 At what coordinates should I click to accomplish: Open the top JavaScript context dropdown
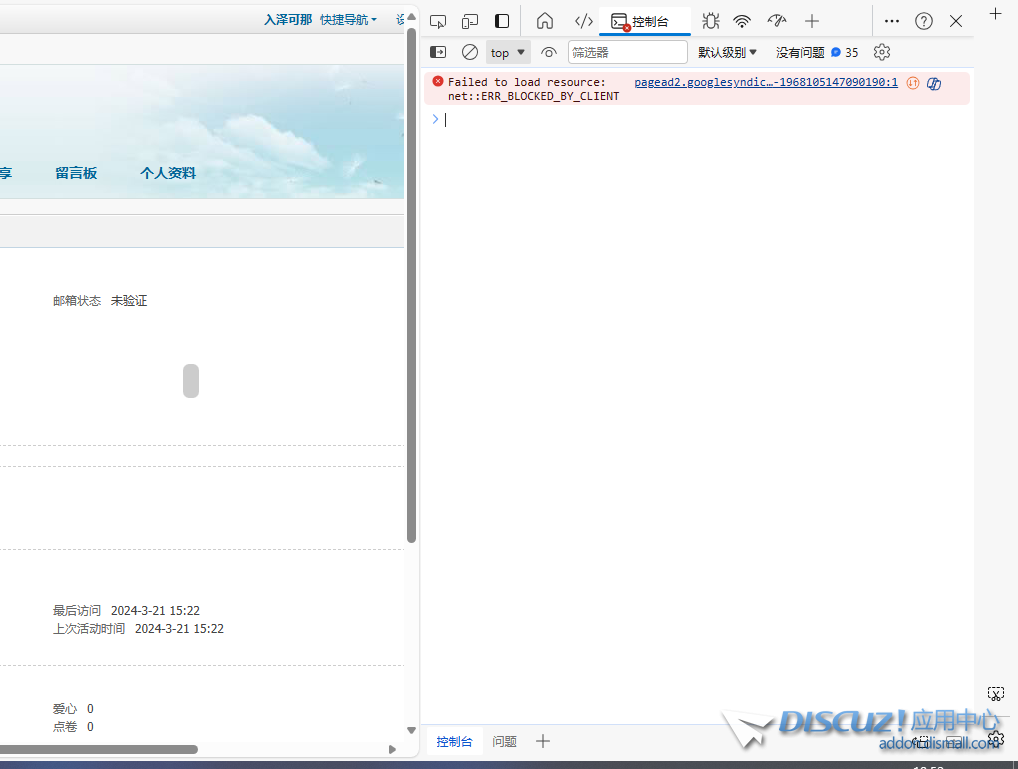508,52
